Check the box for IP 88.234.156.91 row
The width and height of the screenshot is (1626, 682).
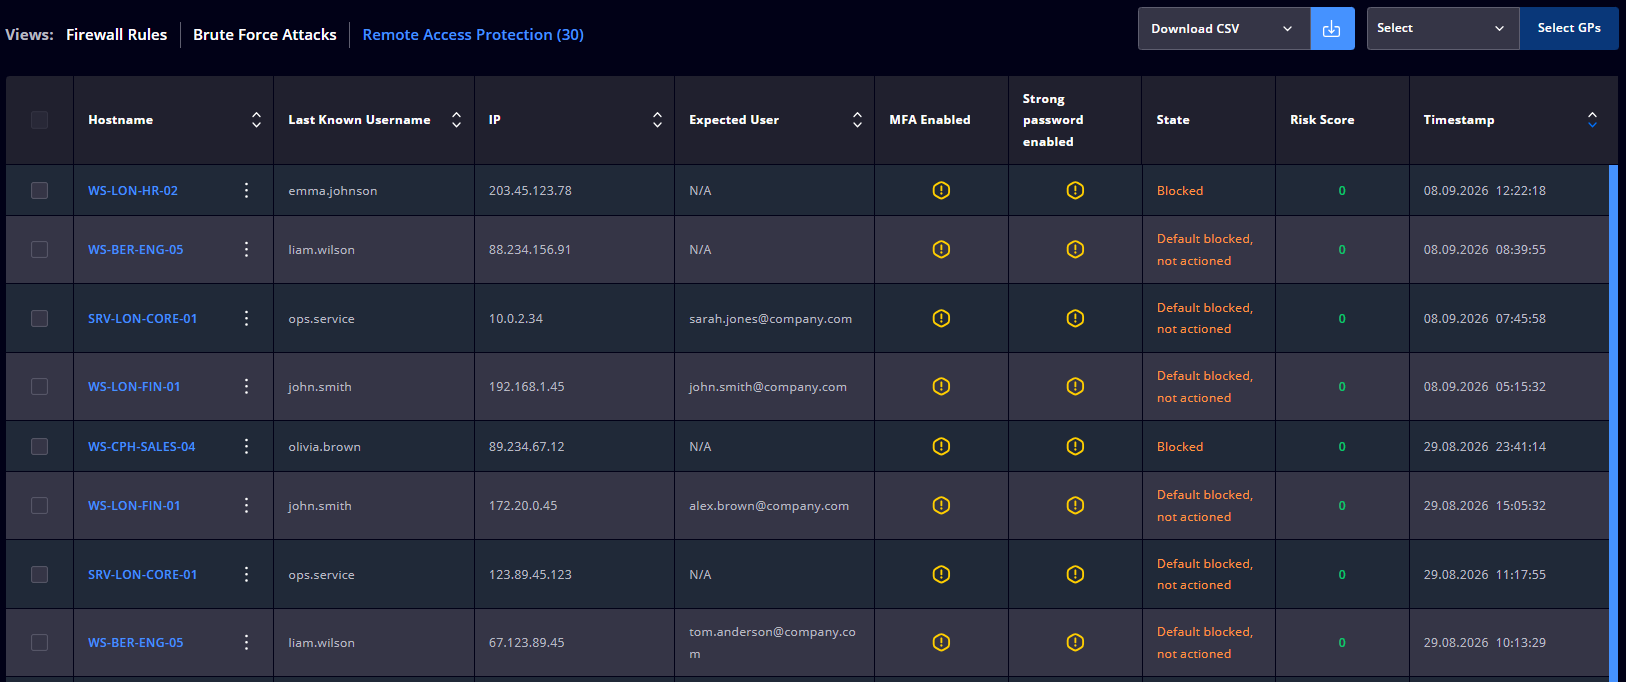pos(39,249)
